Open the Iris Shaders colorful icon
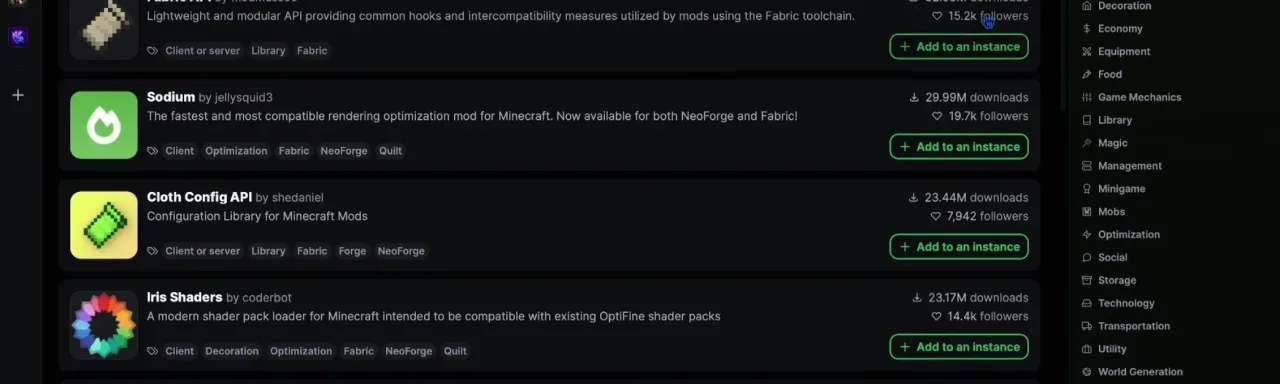Image resolution: width=1280 pixels, height=384 pixels. coord(104,325)
